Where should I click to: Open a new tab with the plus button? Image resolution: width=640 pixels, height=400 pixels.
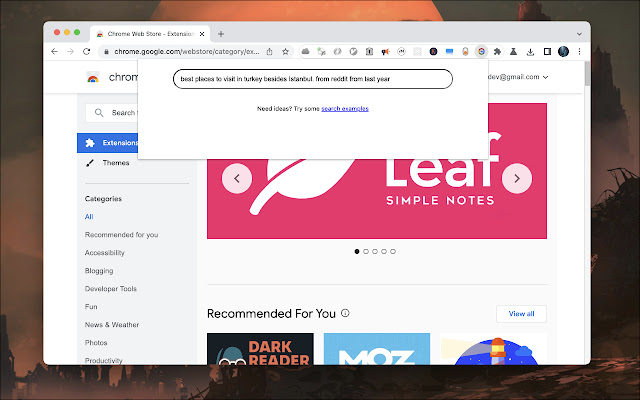point(221,34)
